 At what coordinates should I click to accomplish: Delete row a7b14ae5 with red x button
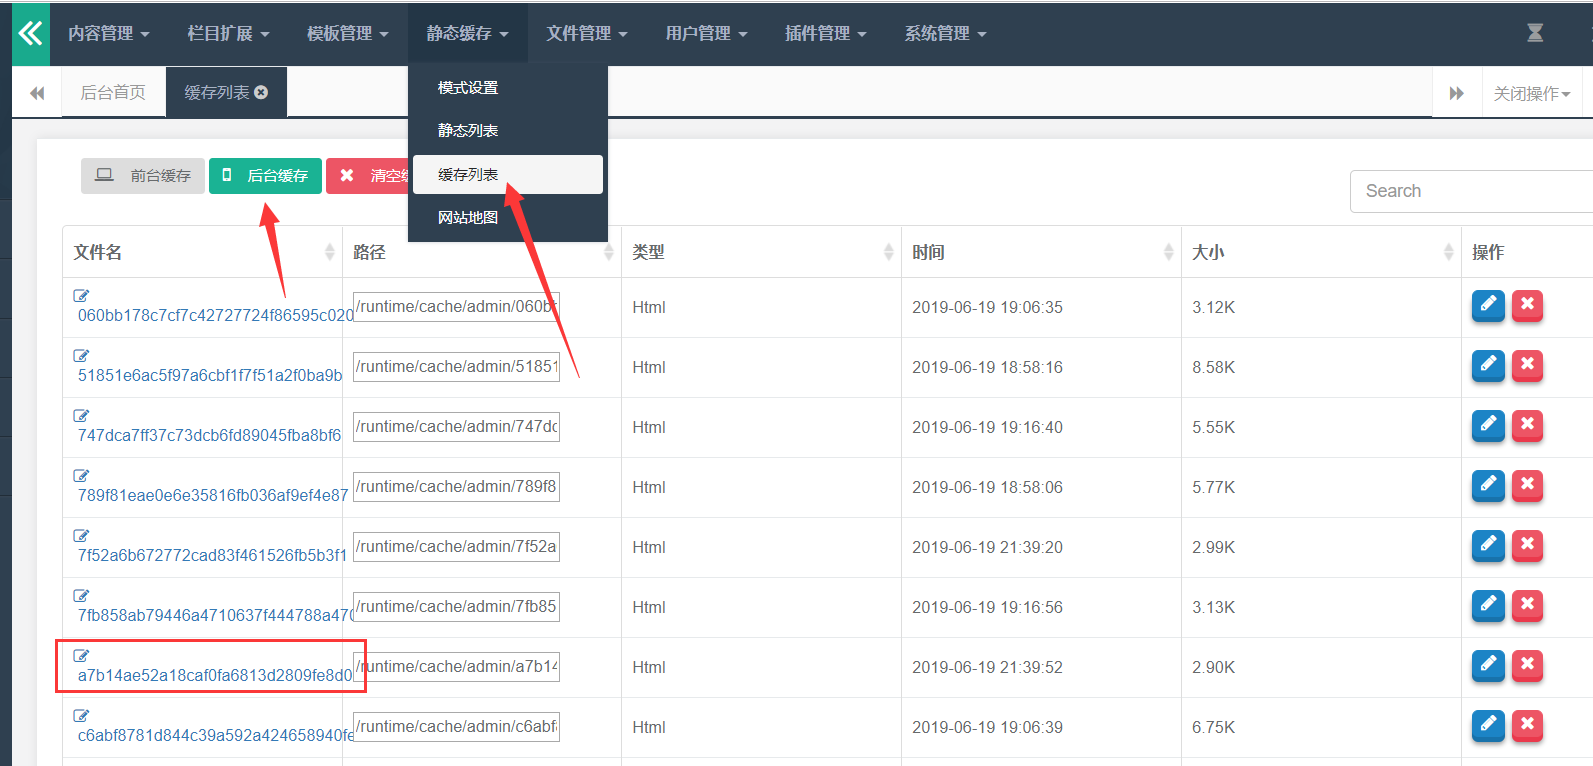1527,666
